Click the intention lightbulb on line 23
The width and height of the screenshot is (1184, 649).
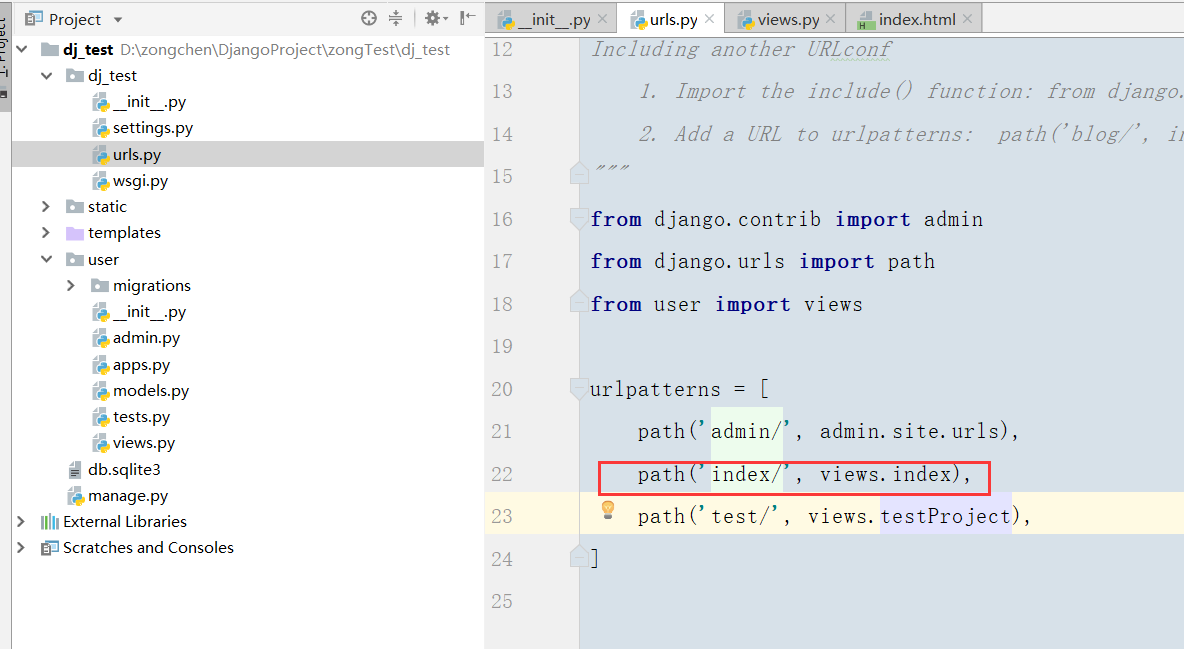608,510
